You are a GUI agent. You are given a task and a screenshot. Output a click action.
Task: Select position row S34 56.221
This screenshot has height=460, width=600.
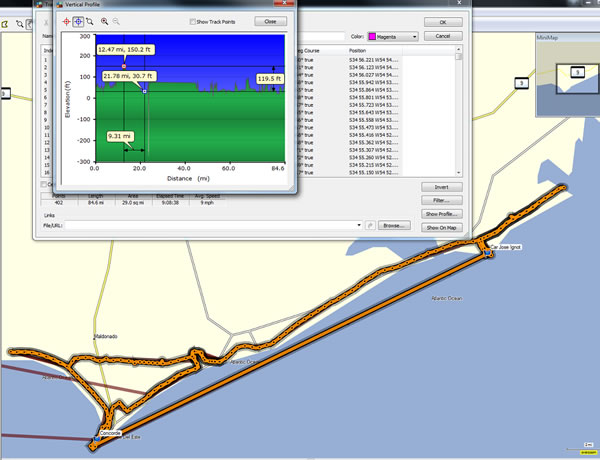373,60
